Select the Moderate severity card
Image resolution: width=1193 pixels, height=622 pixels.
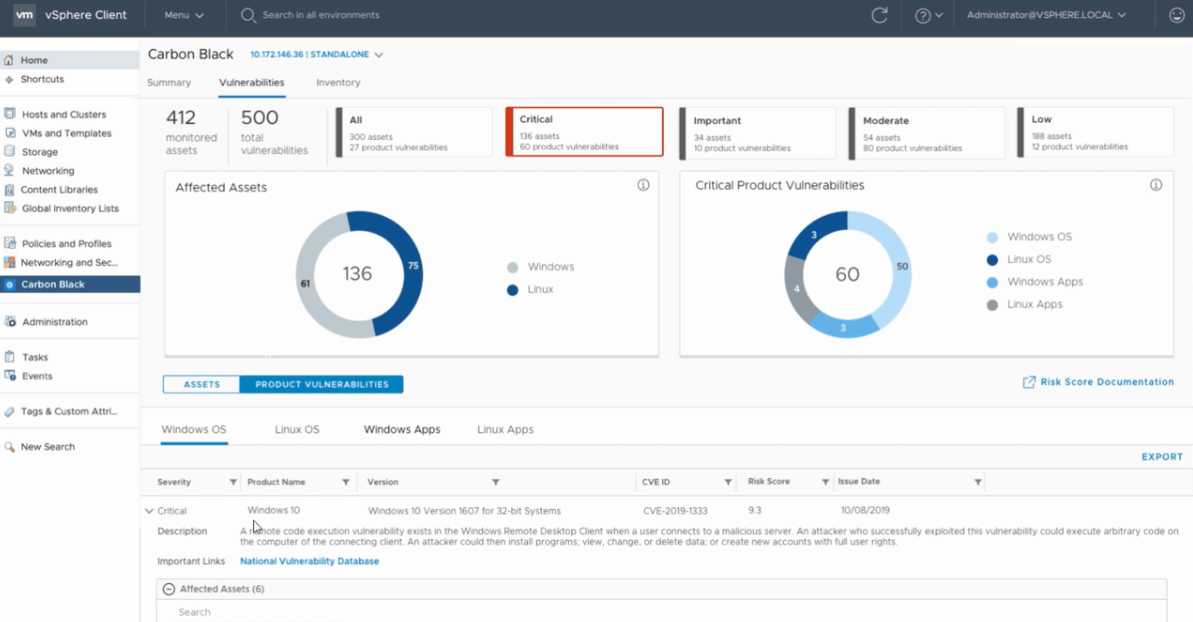point(927,132)
